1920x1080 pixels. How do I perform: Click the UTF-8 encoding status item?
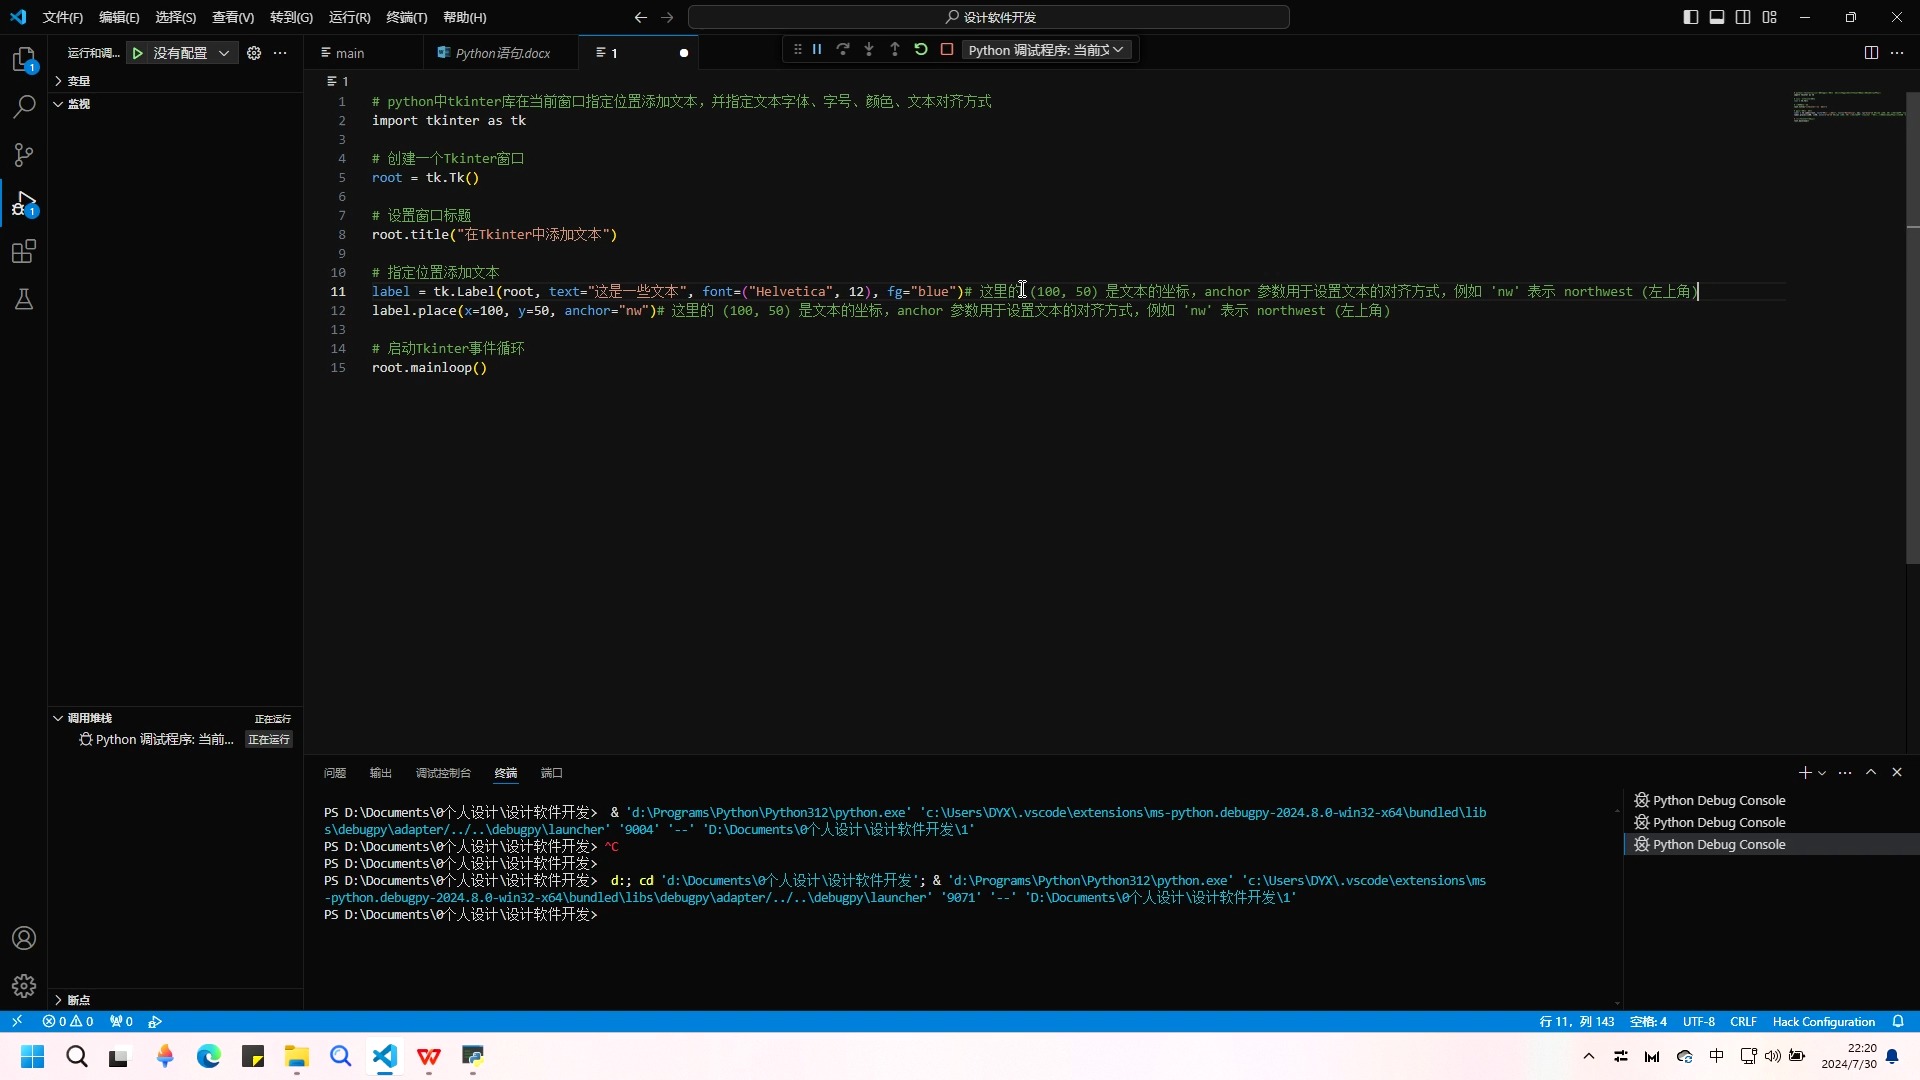click(1698, 1022)
